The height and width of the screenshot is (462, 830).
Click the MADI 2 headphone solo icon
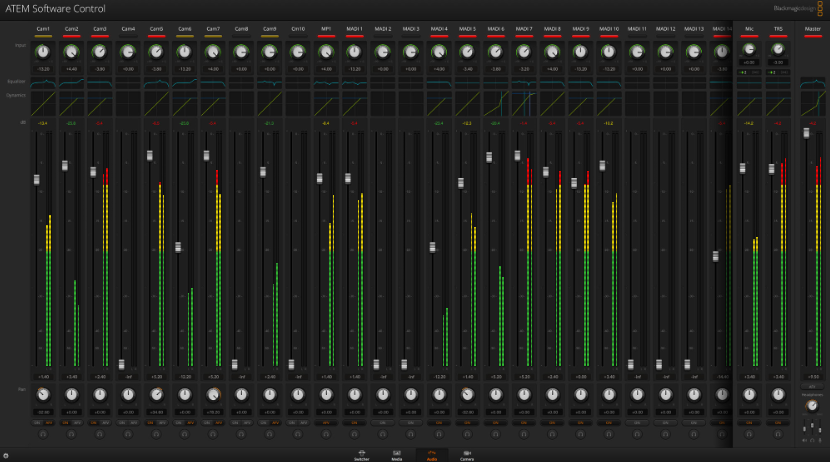tap(383, 434)
